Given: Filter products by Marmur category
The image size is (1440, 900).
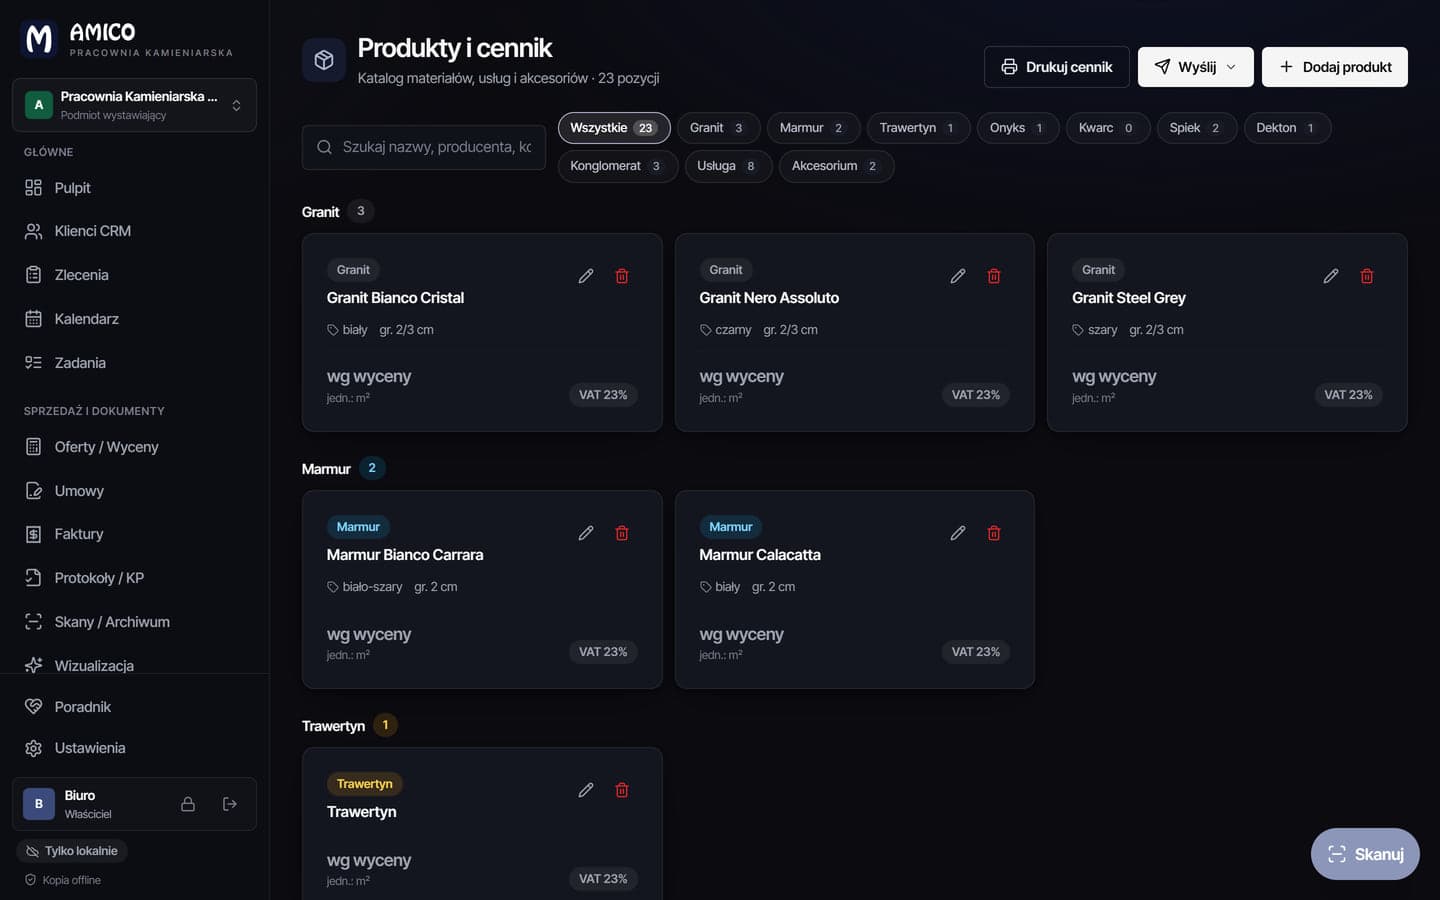Looking at the screenshot, I should (x=813, y=128).
